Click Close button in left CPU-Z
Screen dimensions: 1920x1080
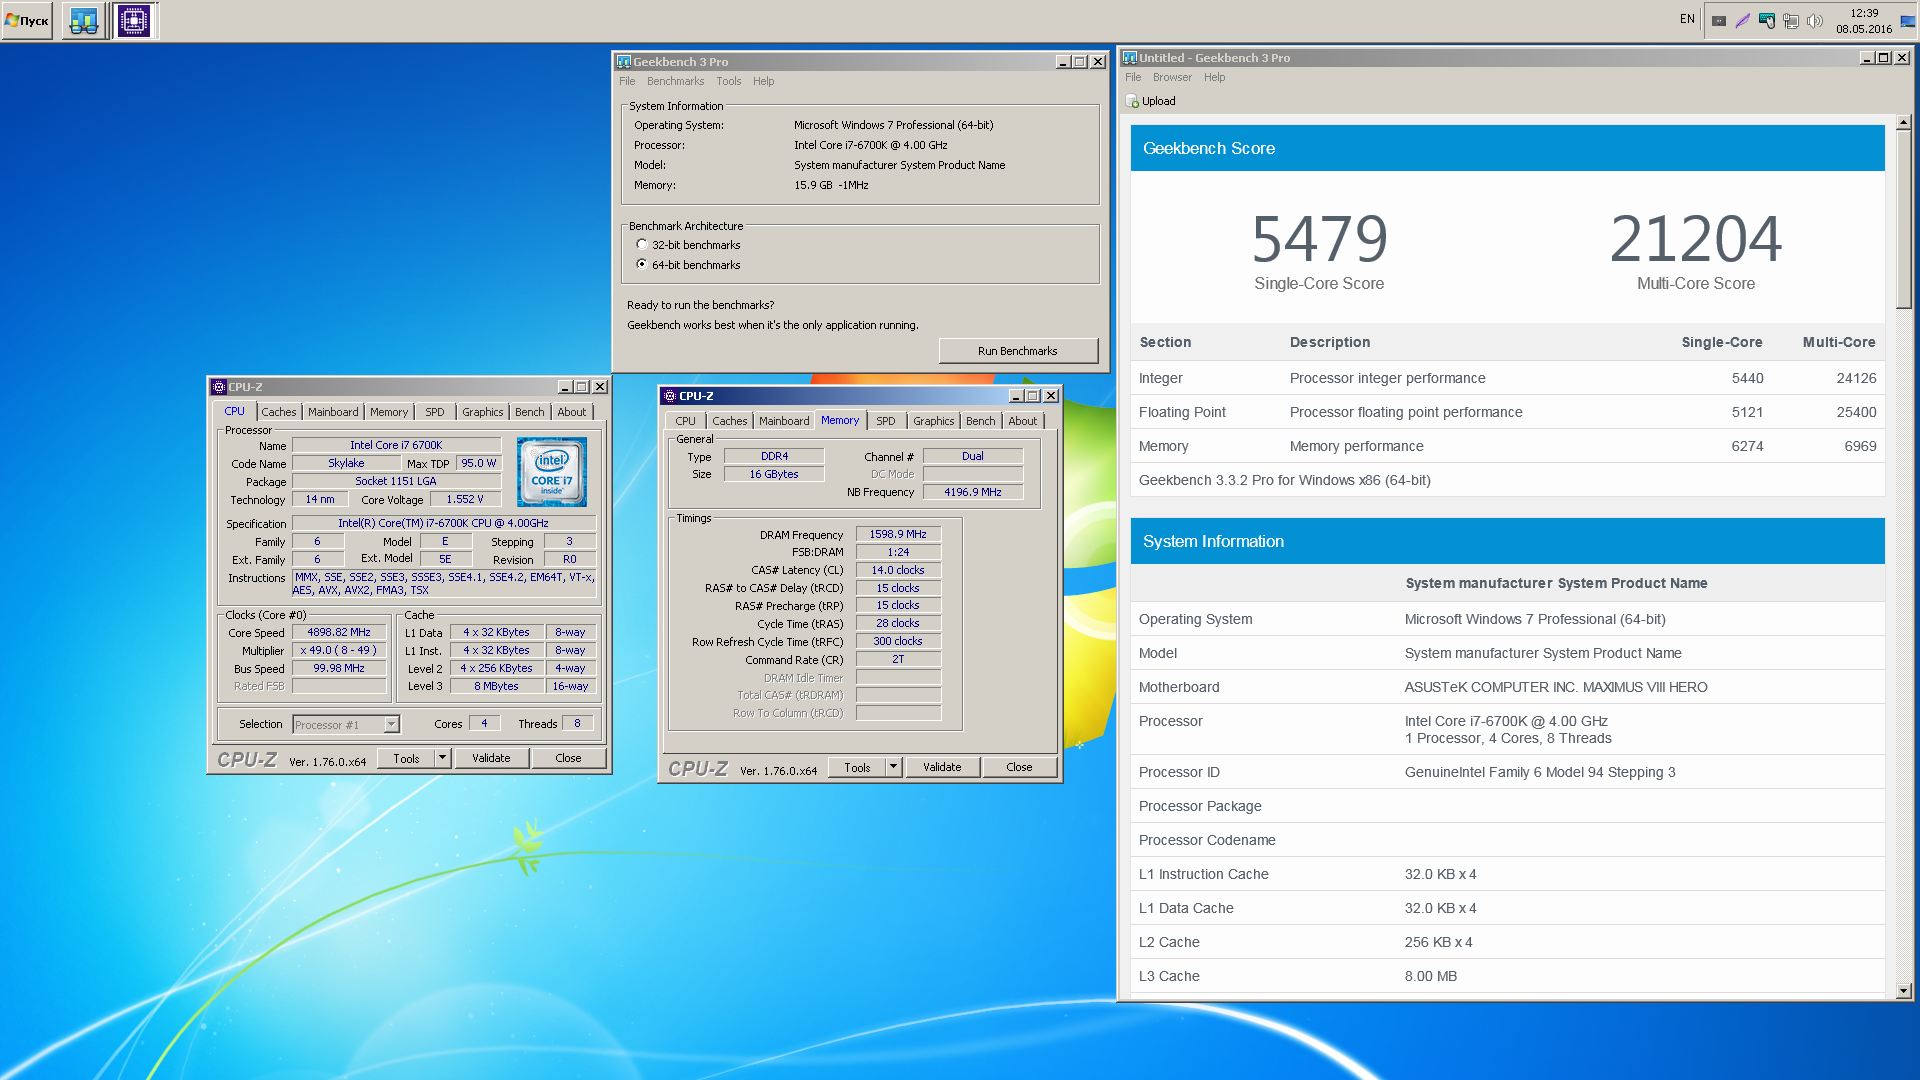pos(568,758)
